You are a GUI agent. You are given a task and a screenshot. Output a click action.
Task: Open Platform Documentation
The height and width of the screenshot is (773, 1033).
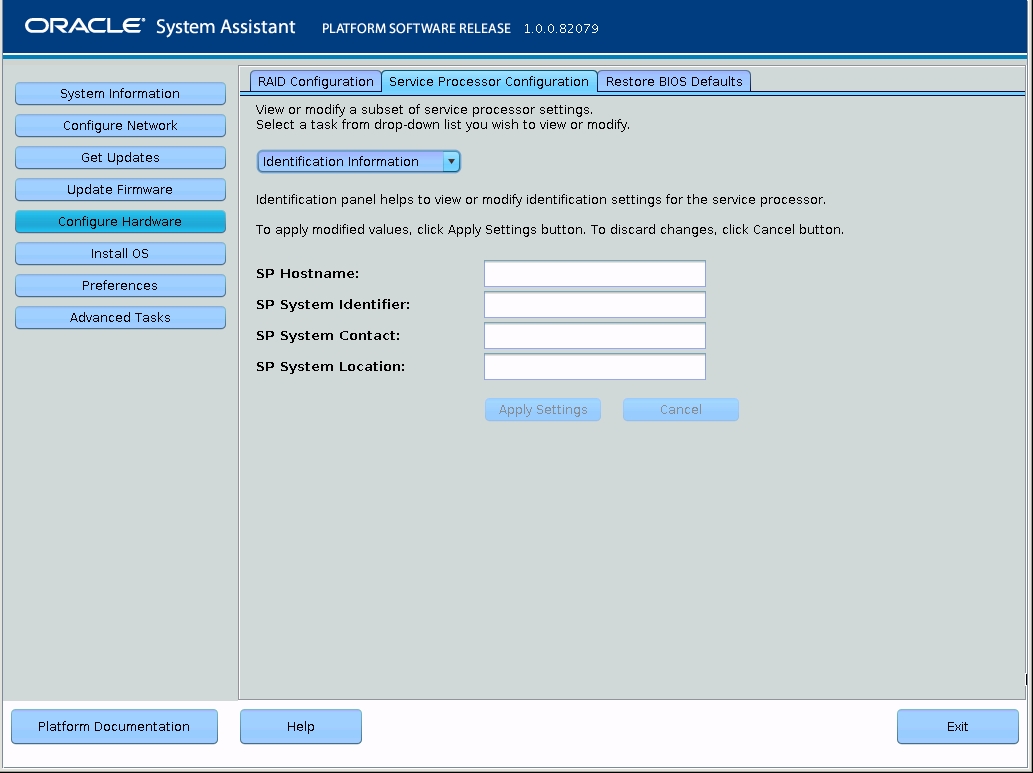[x=114, y=726]
